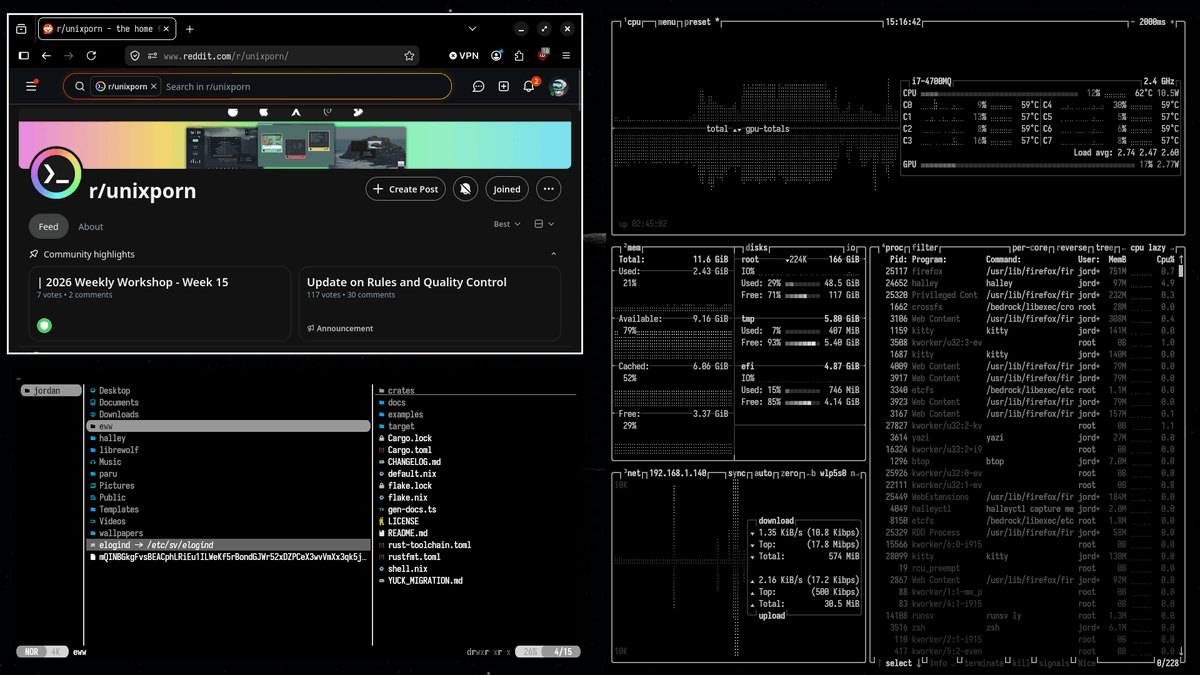The width and height of the screenshot is (1200, 675).
Task: Open a new browser tab with plus
Action: point(190,29)
